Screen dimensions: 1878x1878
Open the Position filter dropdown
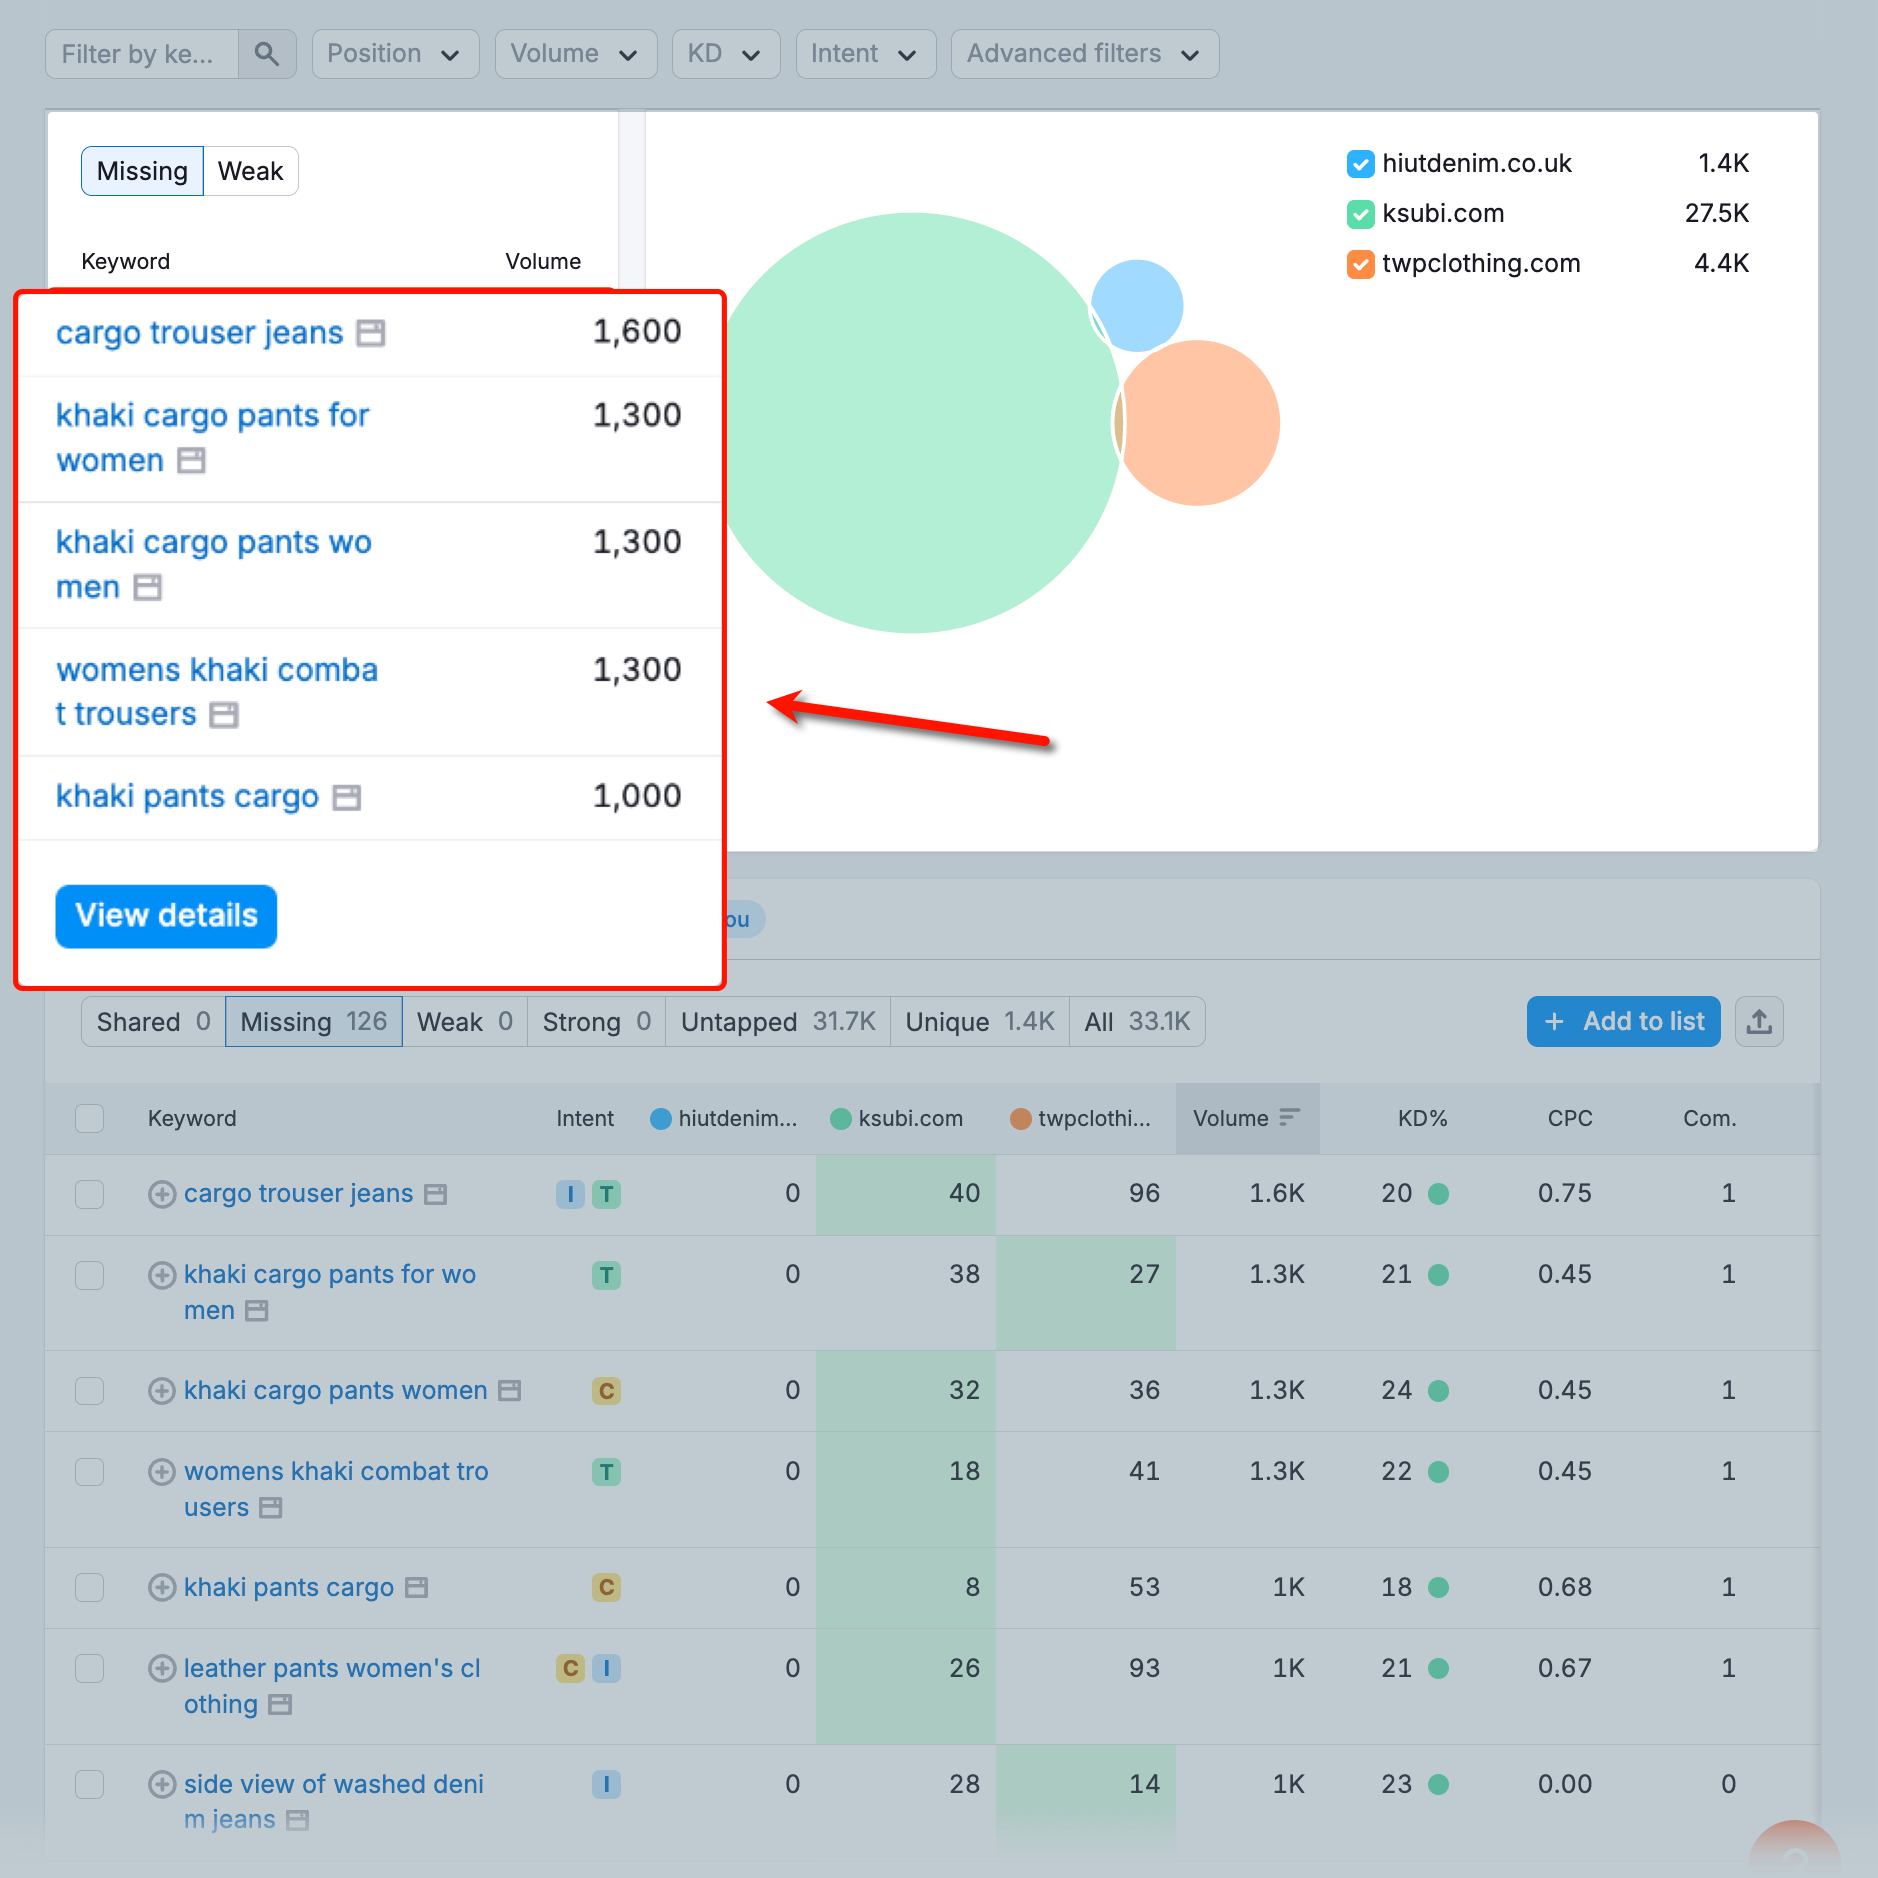click(395, 53)
